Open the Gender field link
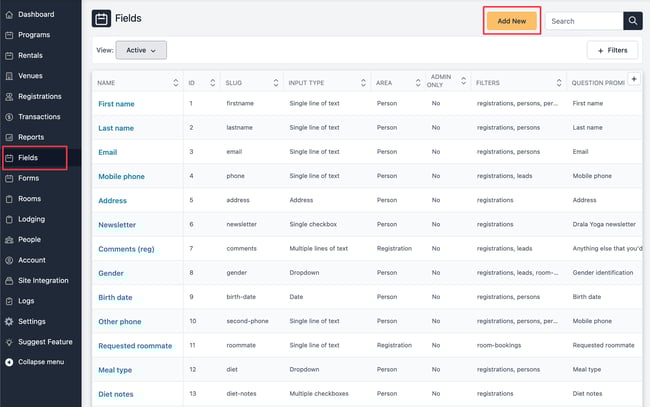650x407 pixels. tap(111, 273)
